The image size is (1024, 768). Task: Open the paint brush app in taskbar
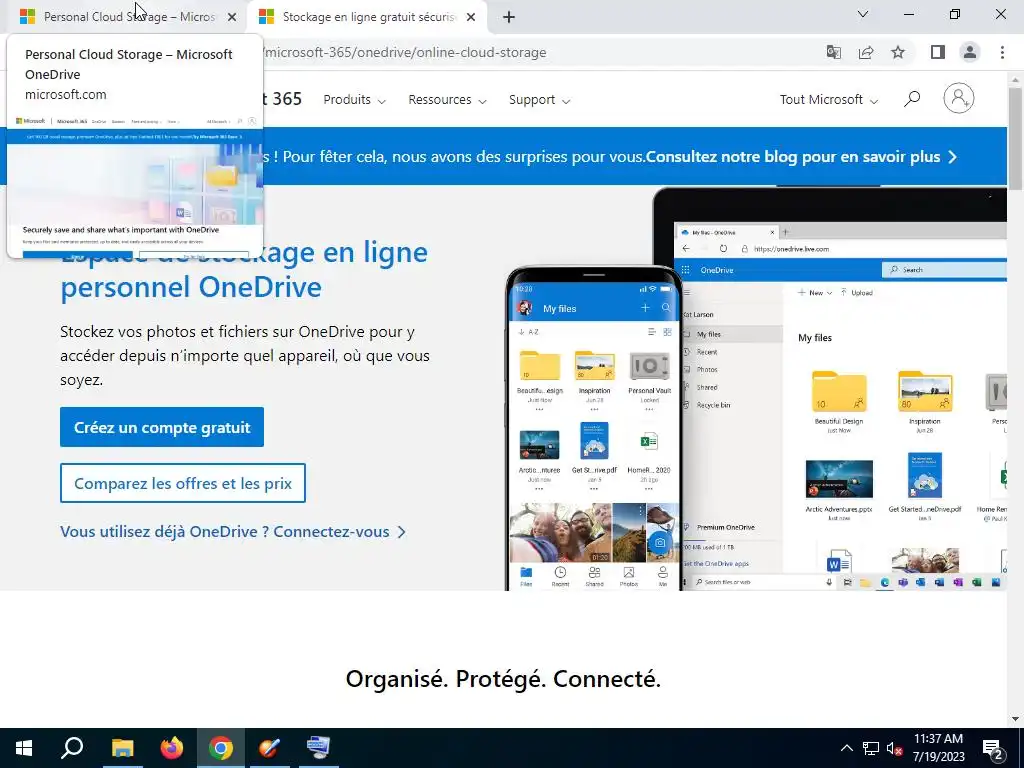coord(270,748)
